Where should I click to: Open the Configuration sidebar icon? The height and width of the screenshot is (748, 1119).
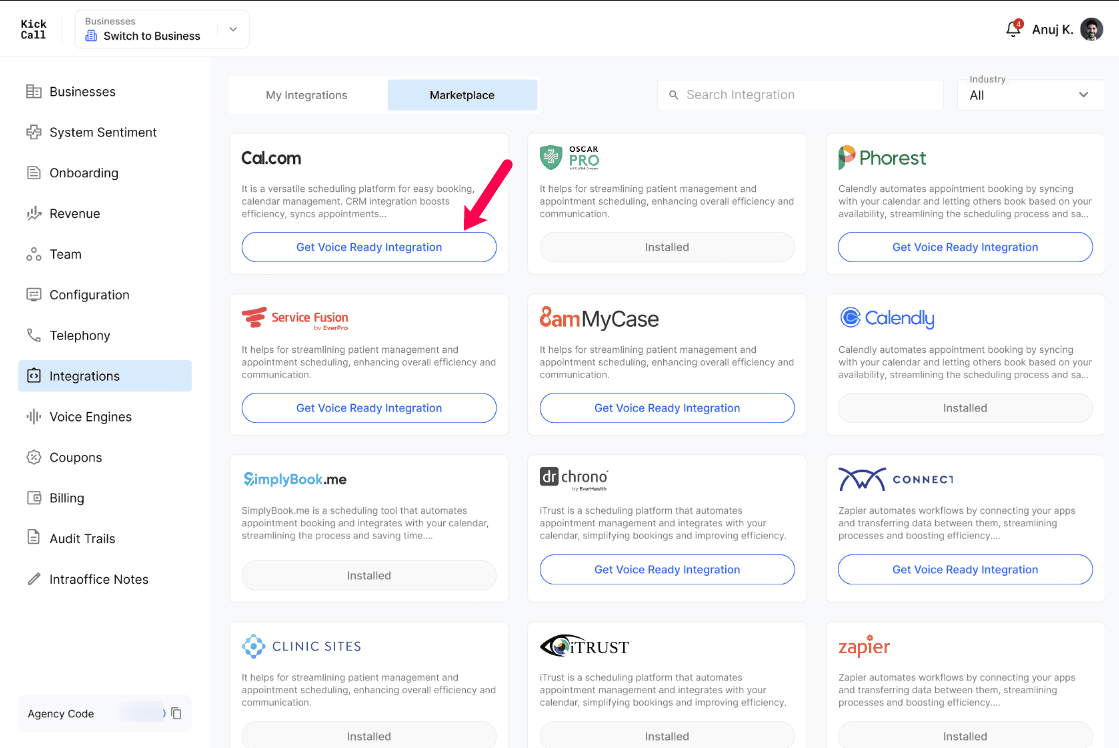(34, 295)
